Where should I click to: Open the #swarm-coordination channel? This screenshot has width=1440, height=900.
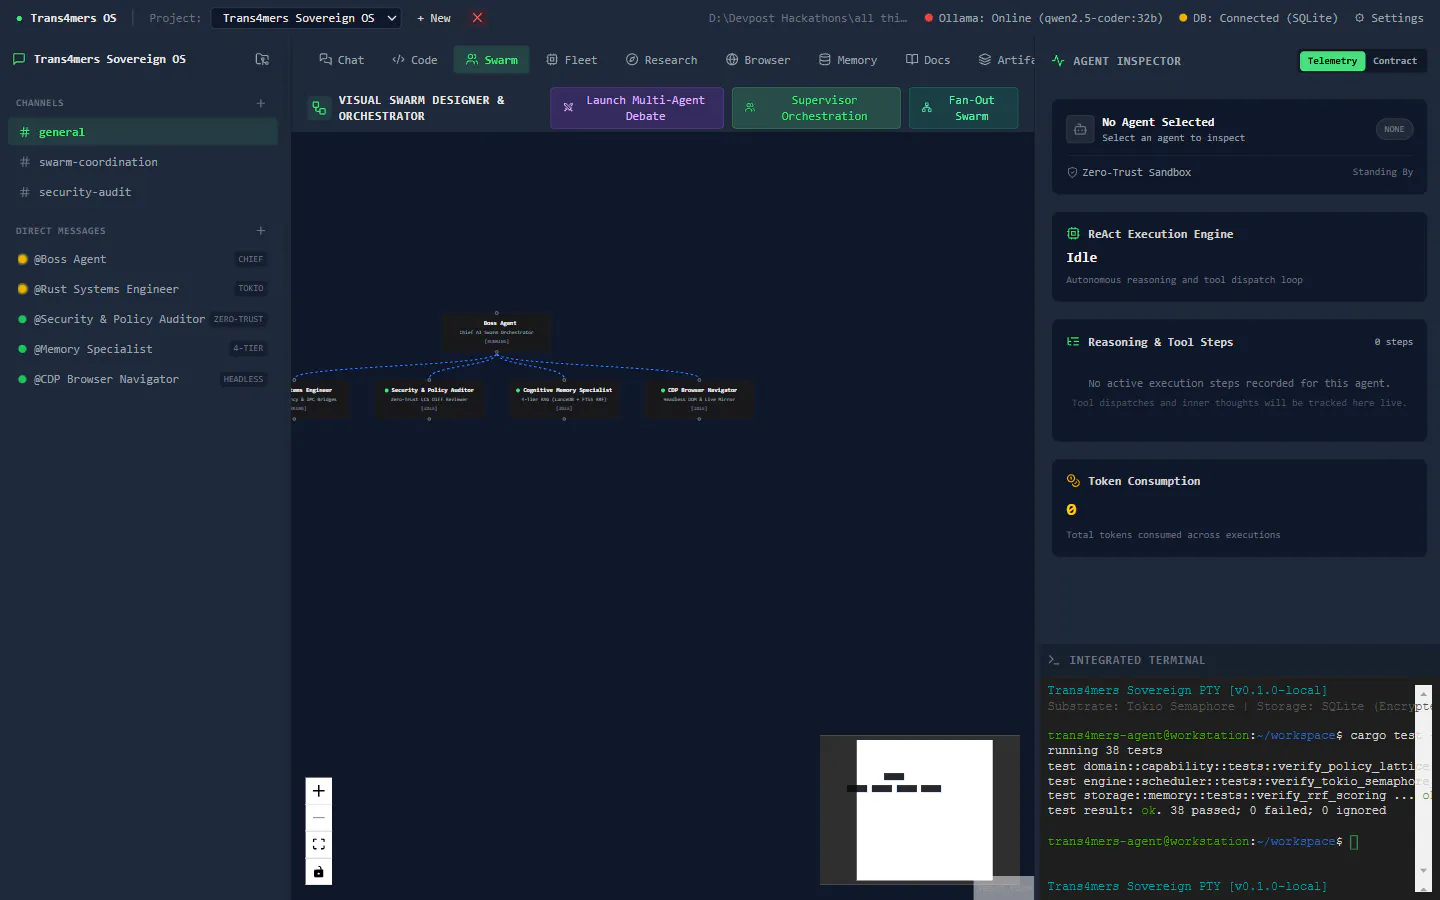(x=142, y=162)
